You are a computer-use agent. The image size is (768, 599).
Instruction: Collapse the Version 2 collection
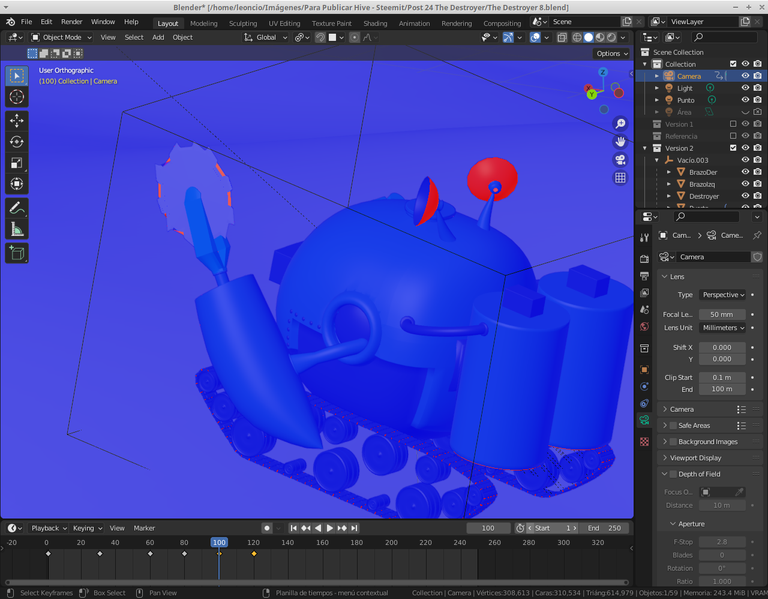645,148
